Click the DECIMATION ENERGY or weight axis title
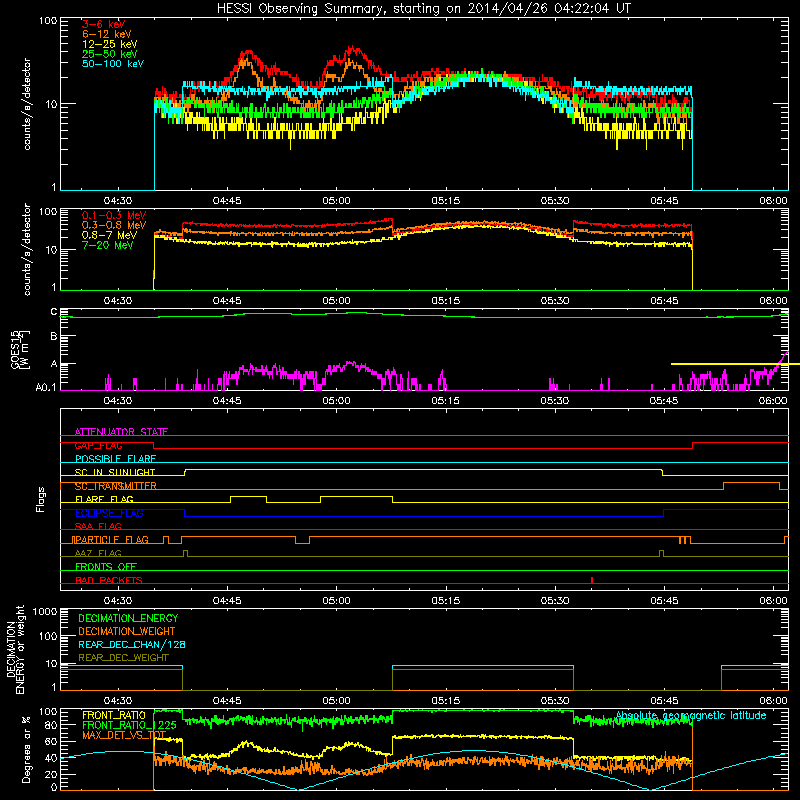Image resolution: width=800 pixels, height=800 pixels. [x=15, y=649]
